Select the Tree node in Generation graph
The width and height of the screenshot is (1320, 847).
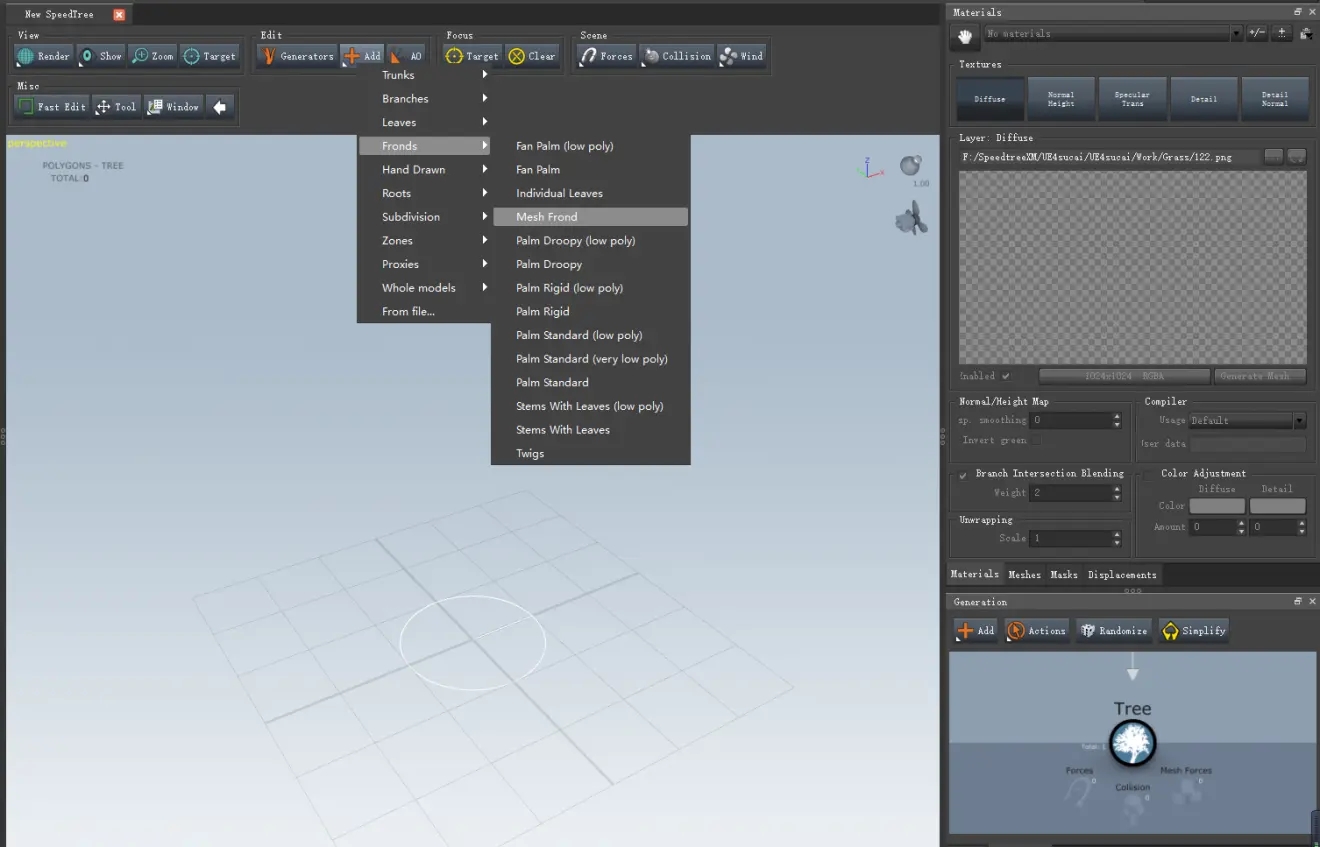(x=1133, y=743)
